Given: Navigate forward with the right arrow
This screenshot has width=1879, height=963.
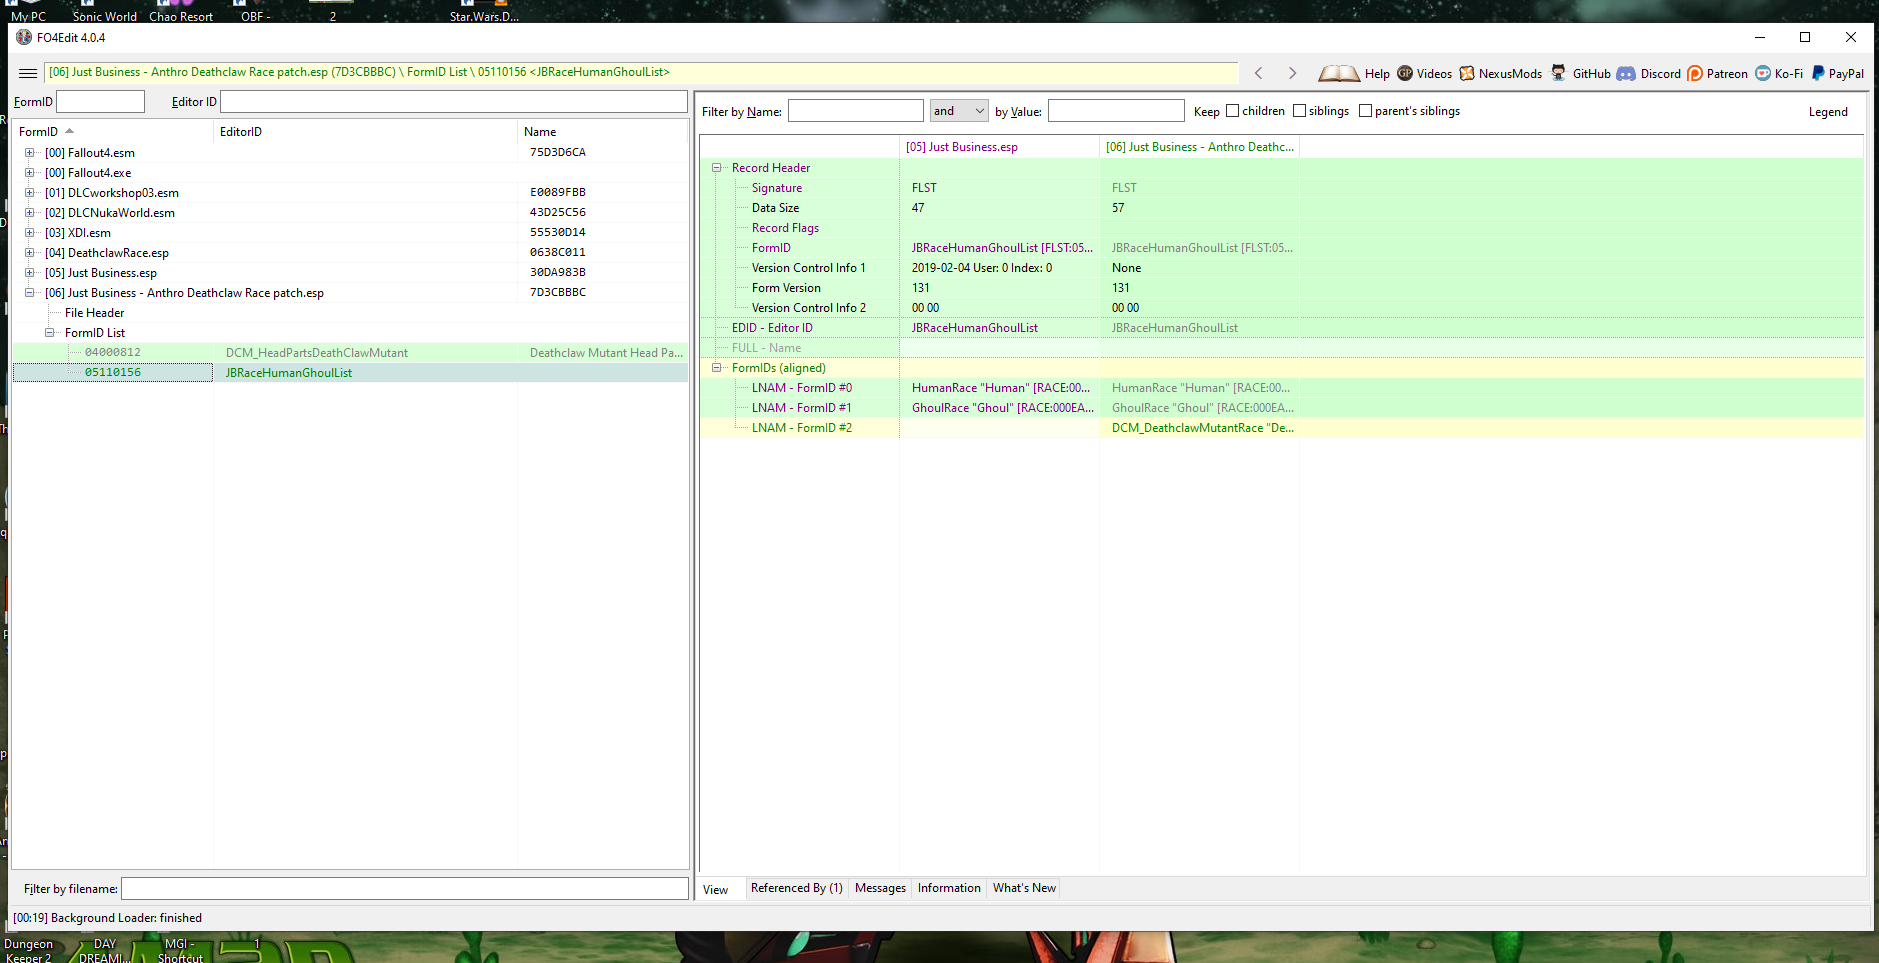Looking at the screenshot, I should tap(1292, 73).
